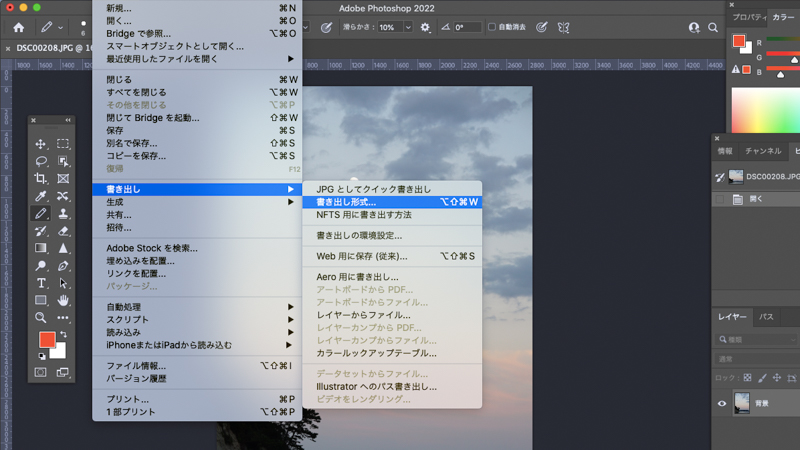
Task: Open the search magnifier in options bar
Action: [713, 28]
